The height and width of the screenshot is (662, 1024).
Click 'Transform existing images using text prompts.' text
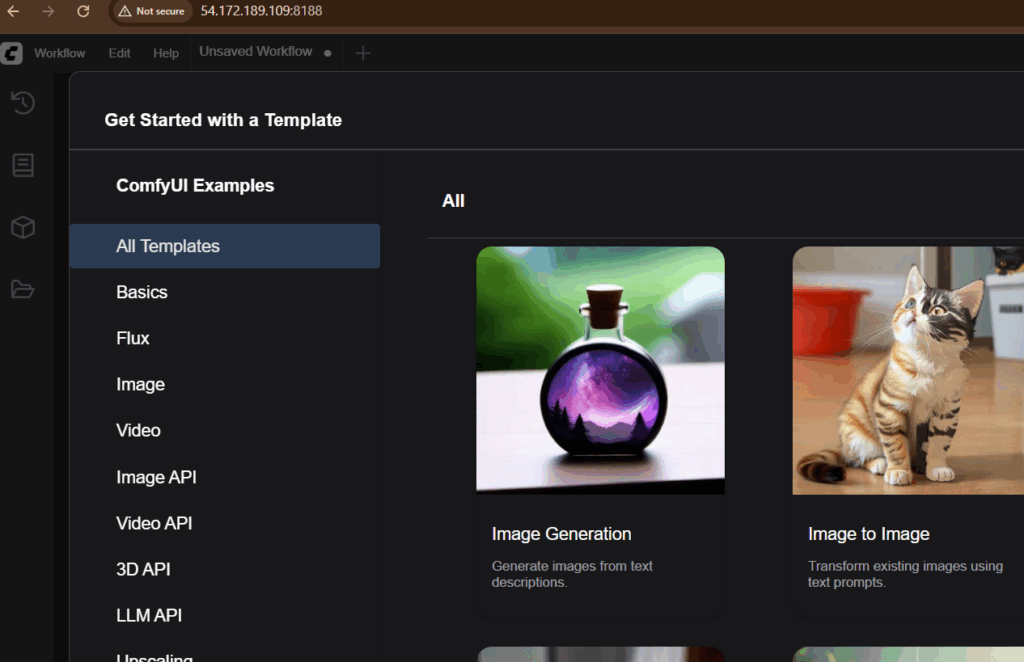click(905, 574)
